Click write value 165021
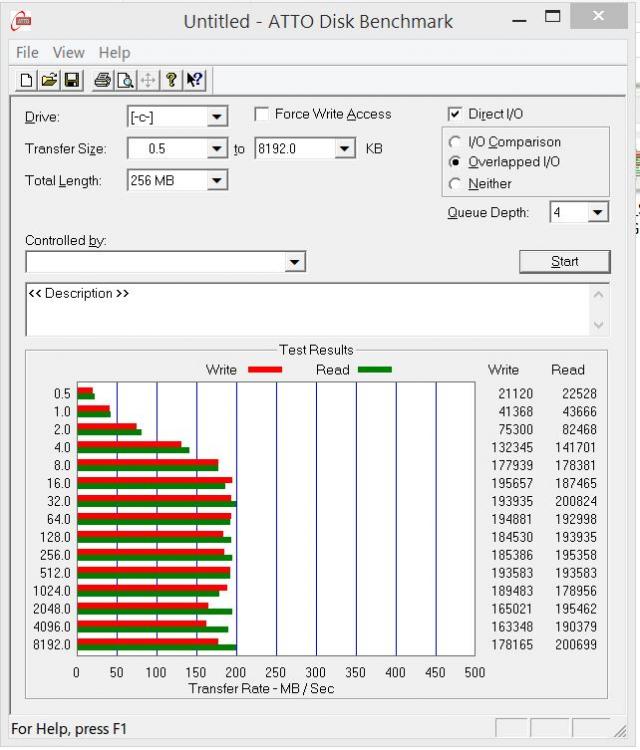 (x=512, y=609)
